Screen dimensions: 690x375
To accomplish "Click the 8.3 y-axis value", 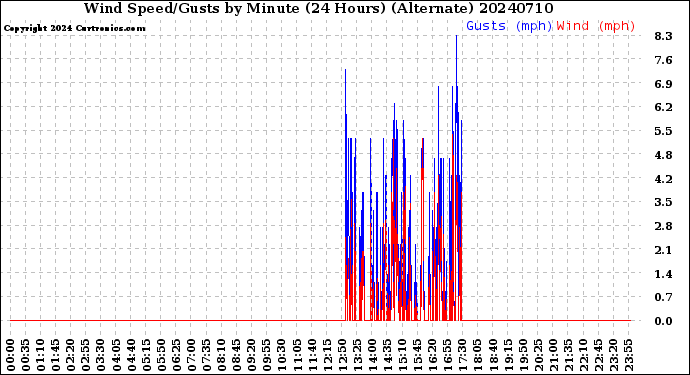I will [x=664, y=36].
